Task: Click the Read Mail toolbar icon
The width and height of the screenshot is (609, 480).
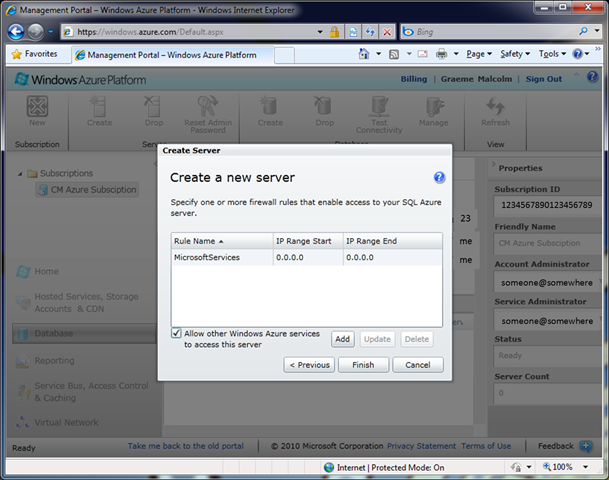Action: (x=423, y=54)
